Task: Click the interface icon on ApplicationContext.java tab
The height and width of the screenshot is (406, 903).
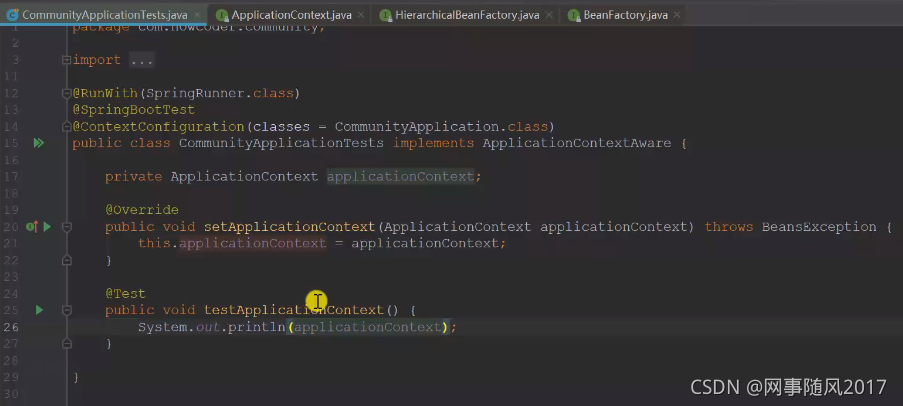Action: tap(222, 16)
